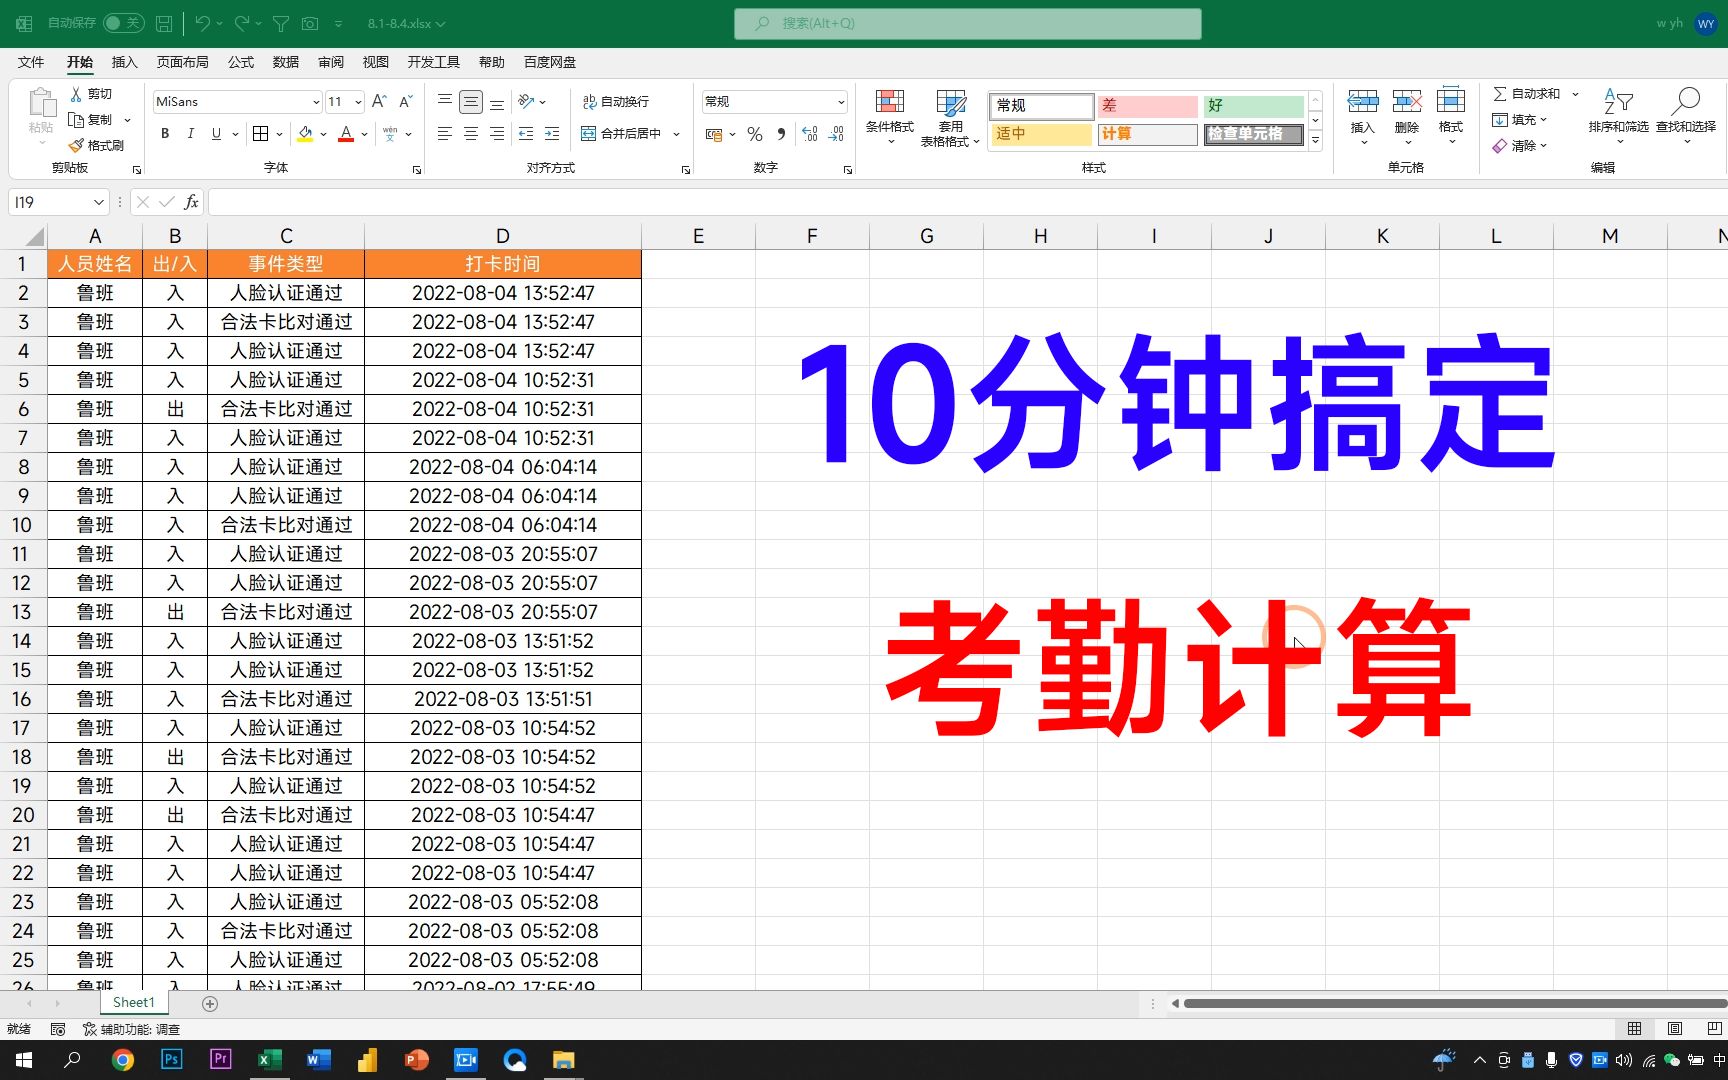Expand the cell styles gallery arrow
Screen dimensions: 1728x1080
pos(1316,141)
